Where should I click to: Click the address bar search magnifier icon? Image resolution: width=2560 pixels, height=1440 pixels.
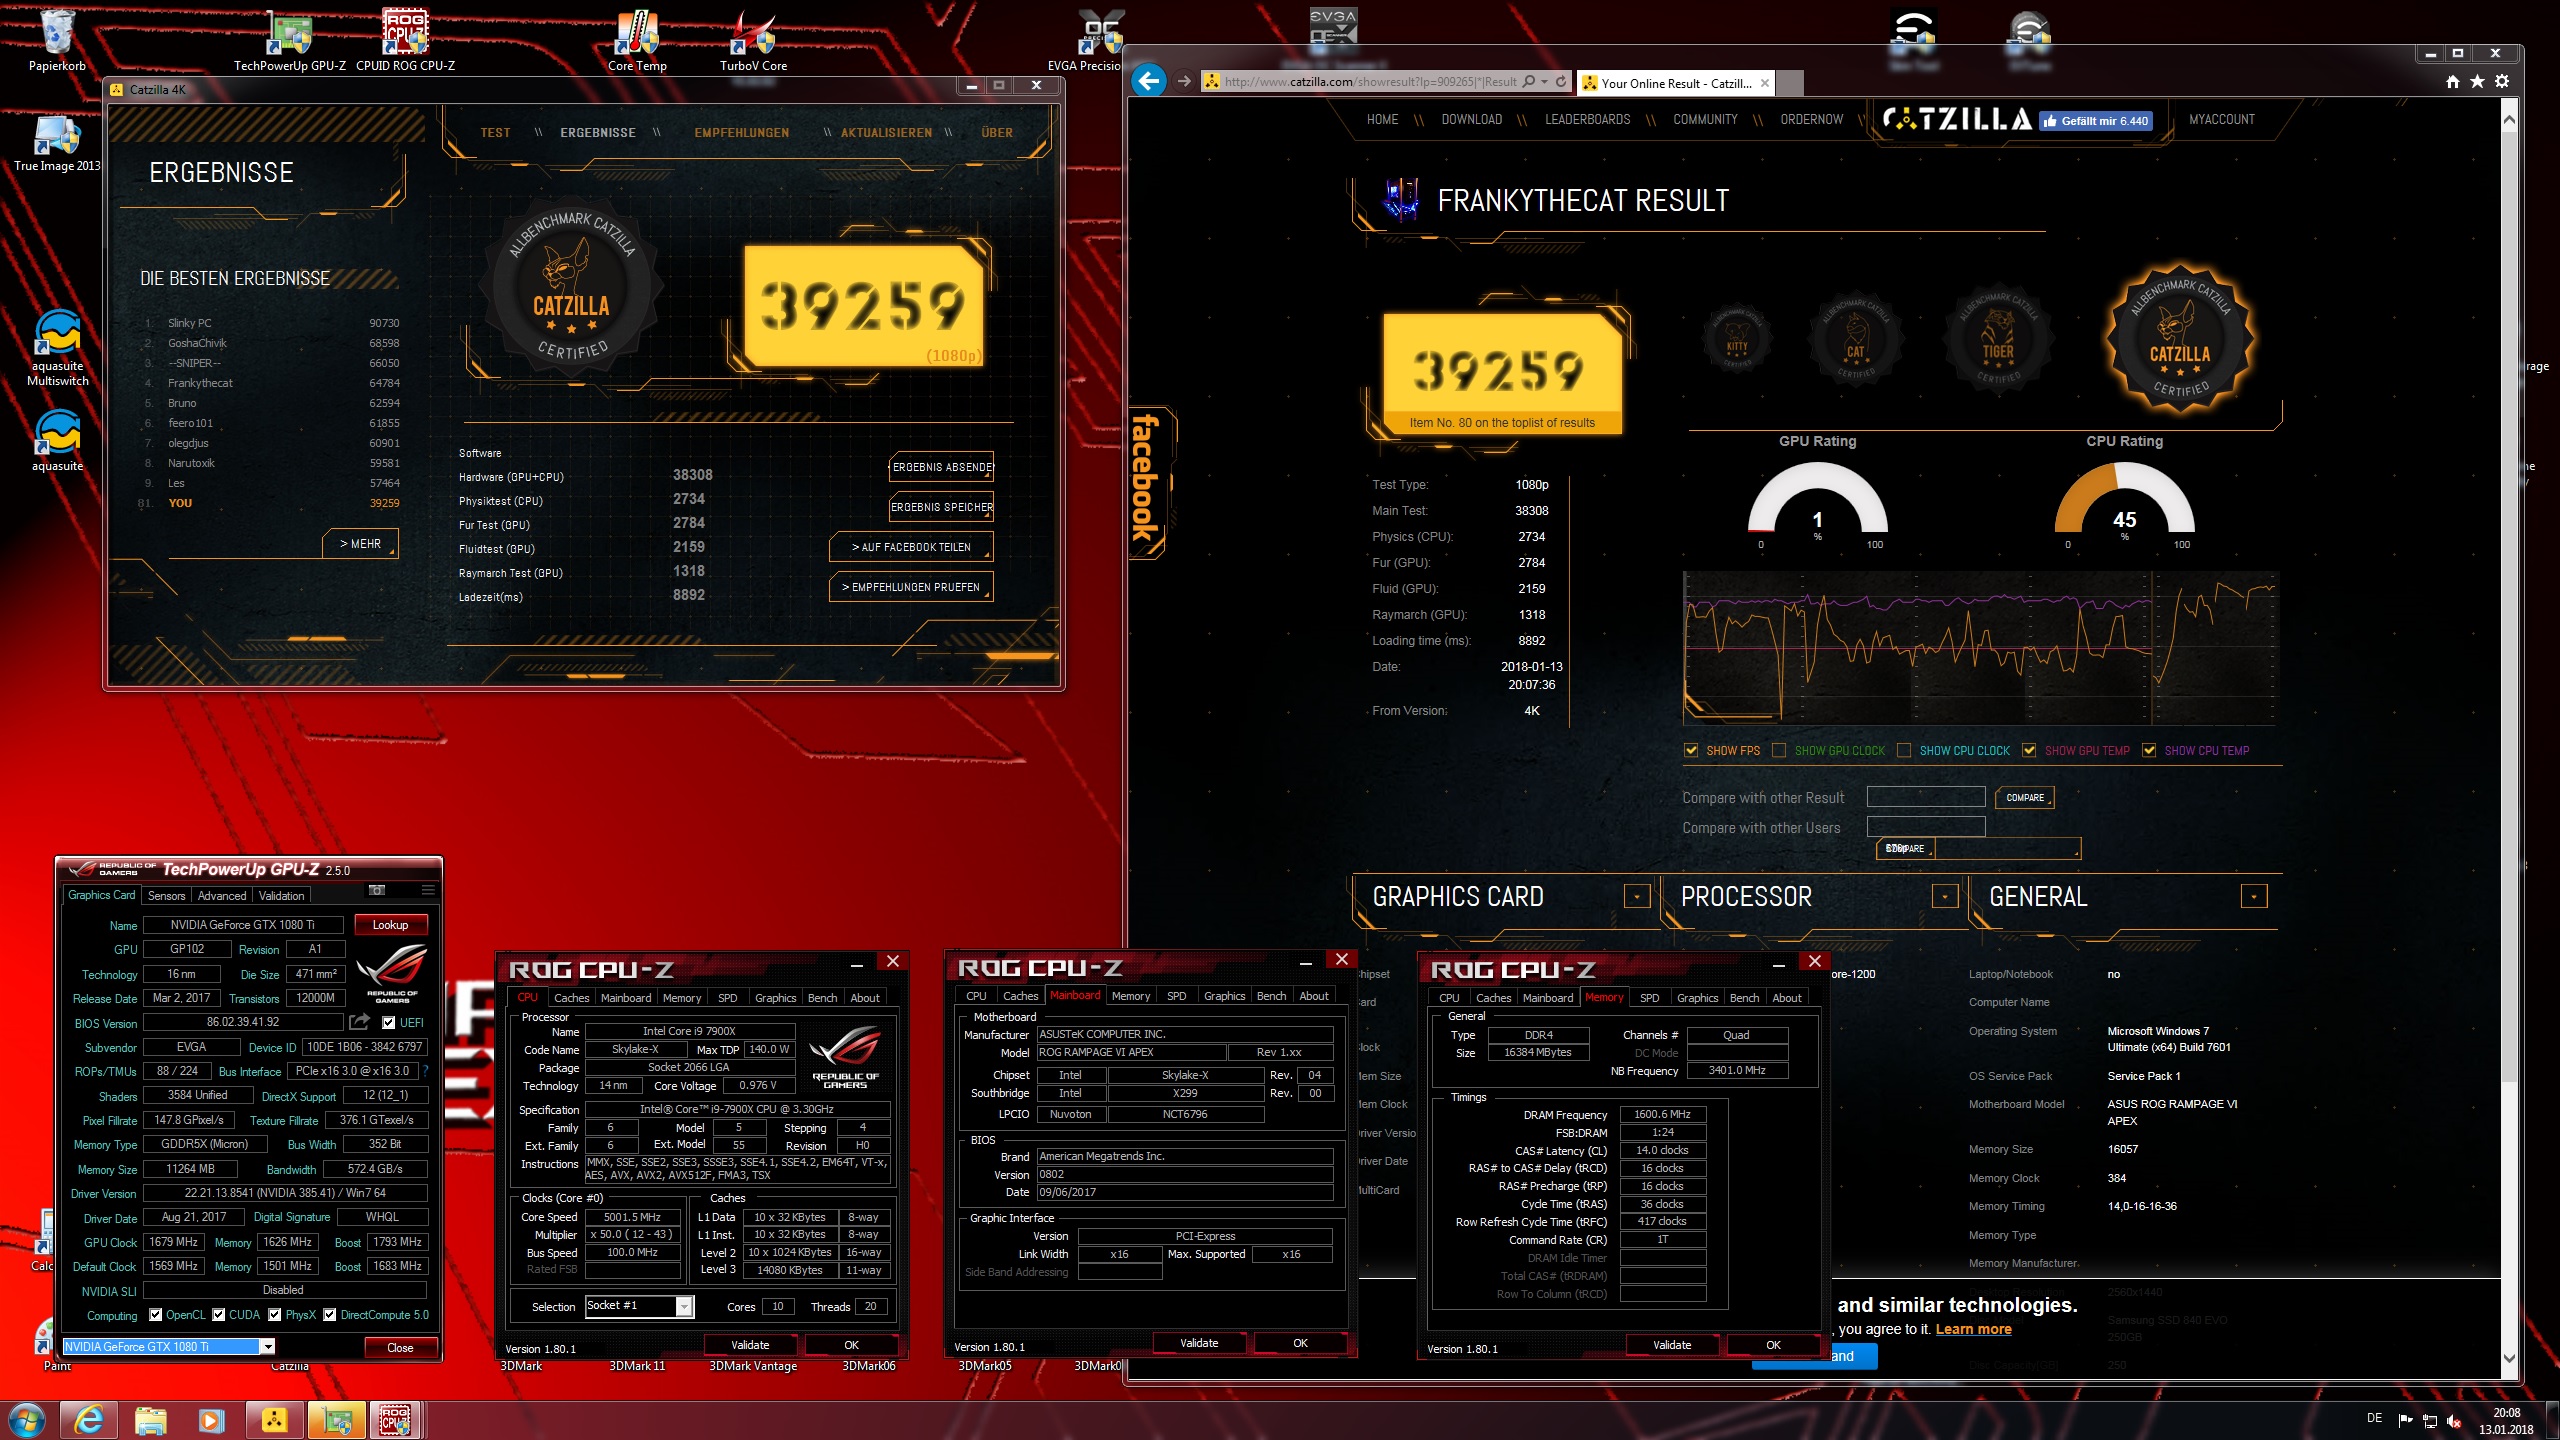(x=1528, y=81)
